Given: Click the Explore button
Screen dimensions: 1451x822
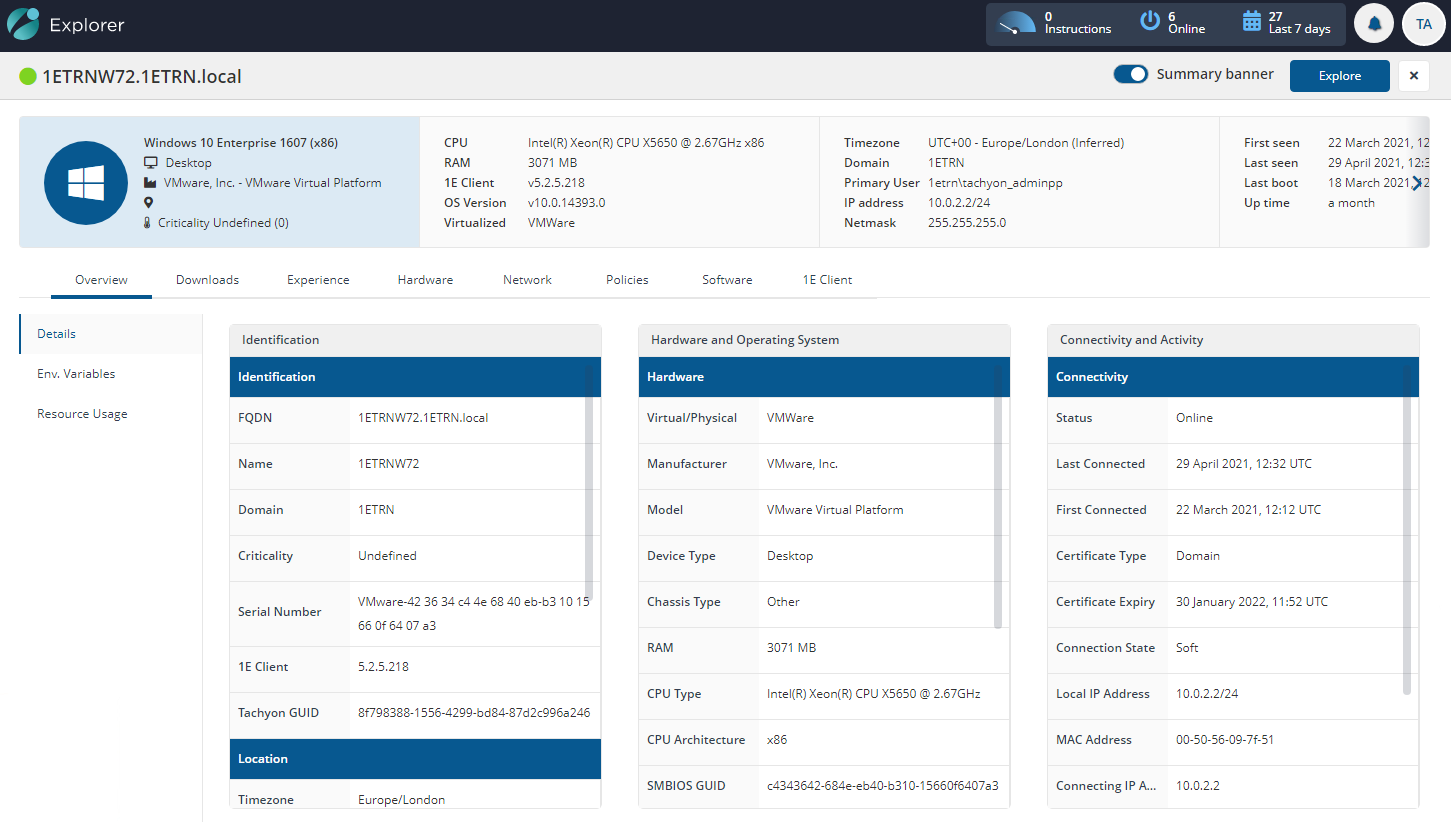Looking at the screenshot, I should click(x=1340, y=76).
